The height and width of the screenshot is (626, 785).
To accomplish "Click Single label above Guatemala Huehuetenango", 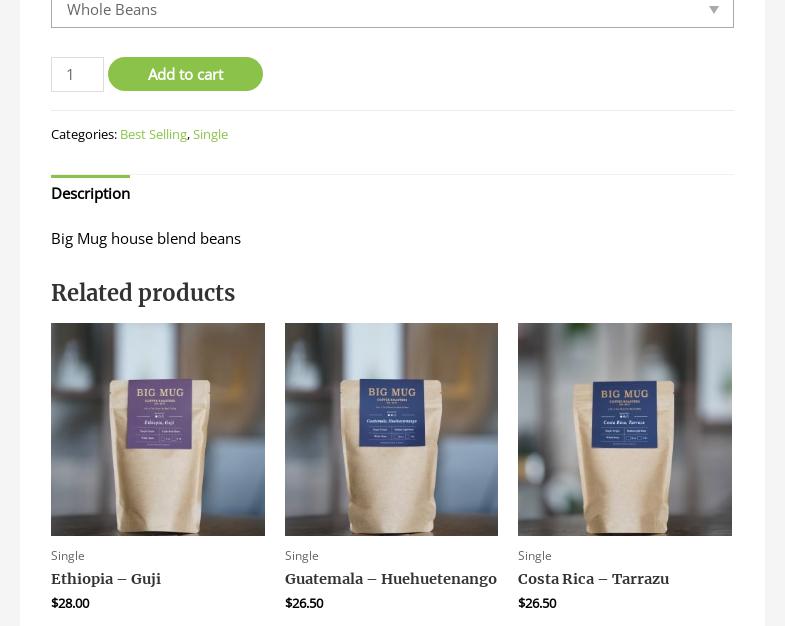I will (x=301, y=556).
